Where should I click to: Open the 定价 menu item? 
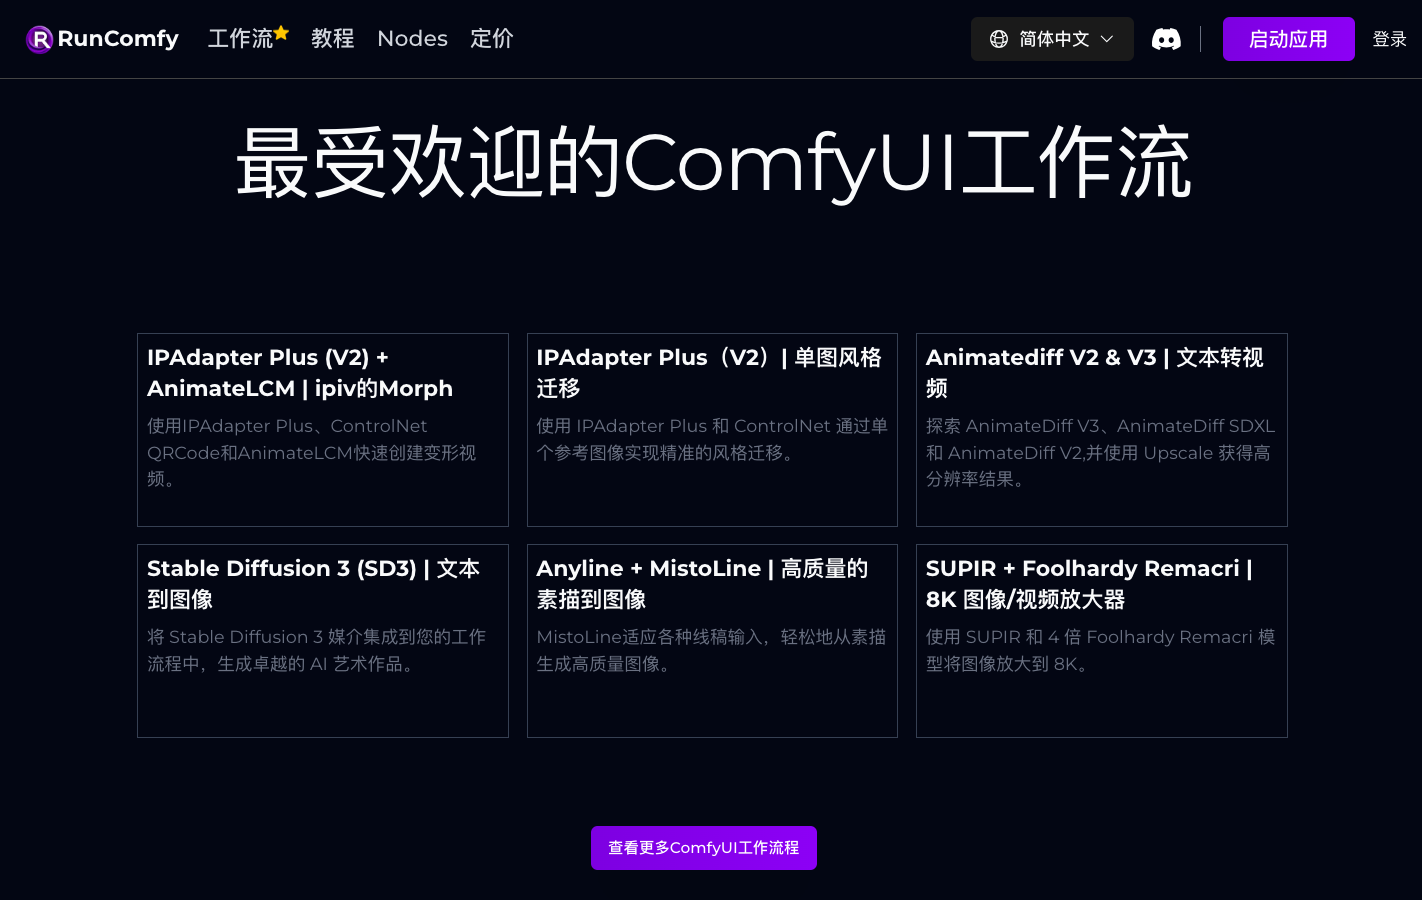click(492, 39)
